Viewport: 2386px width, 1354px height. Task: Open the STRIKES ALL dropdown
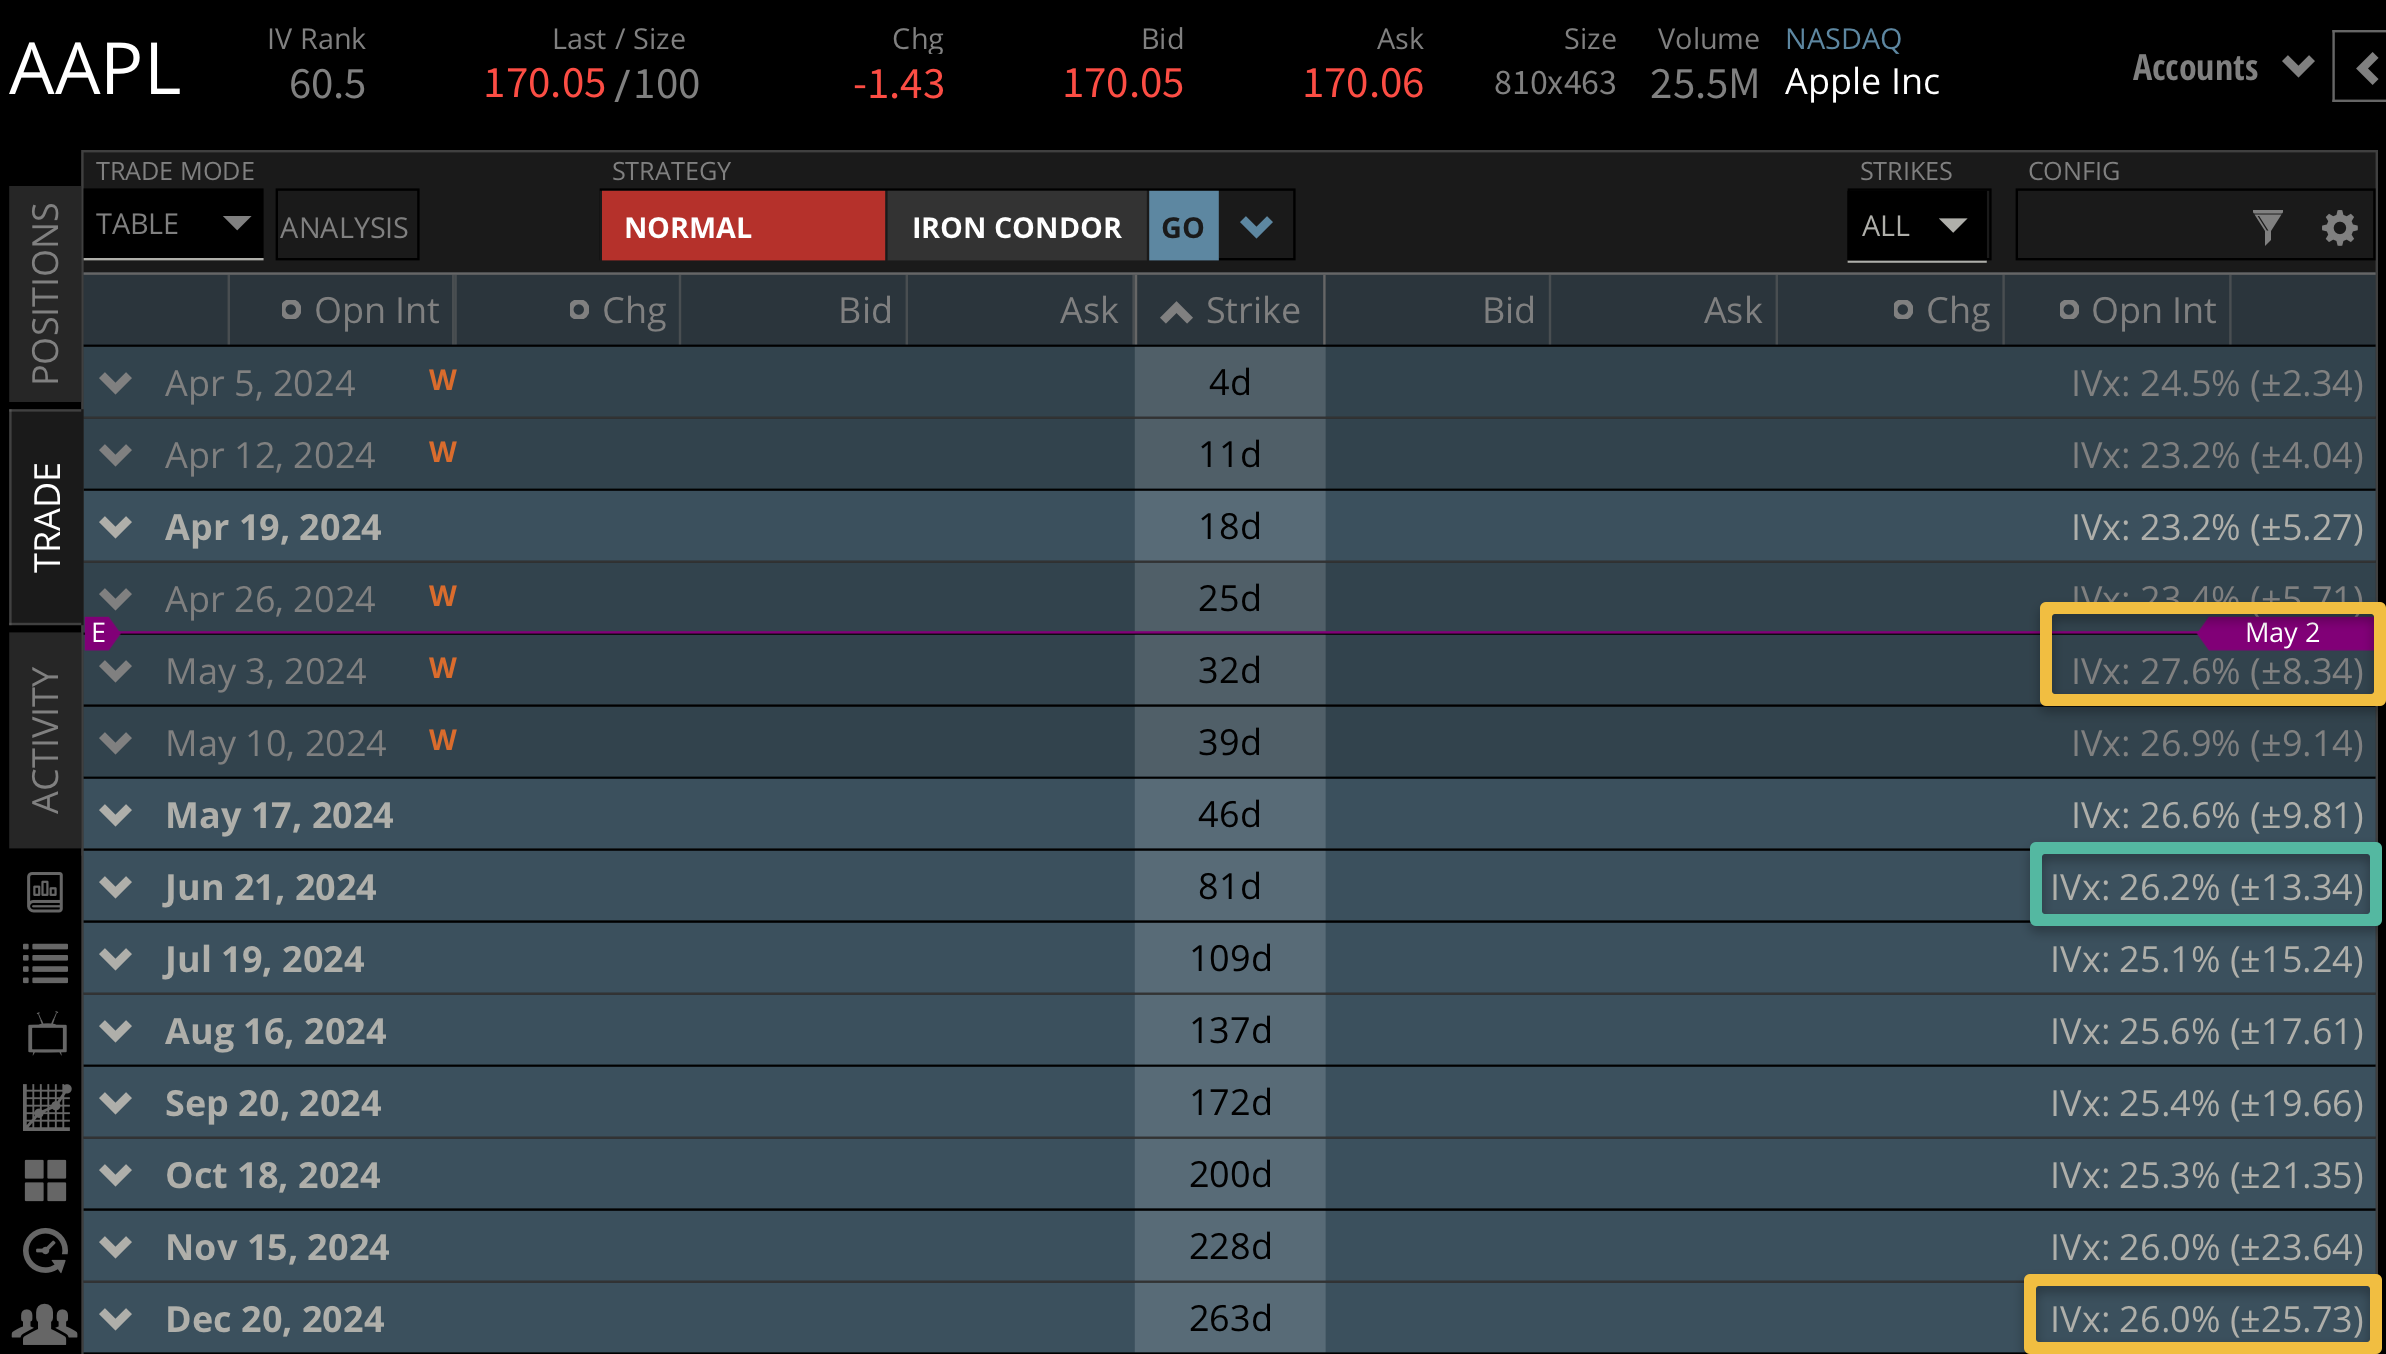(1917, 226)
